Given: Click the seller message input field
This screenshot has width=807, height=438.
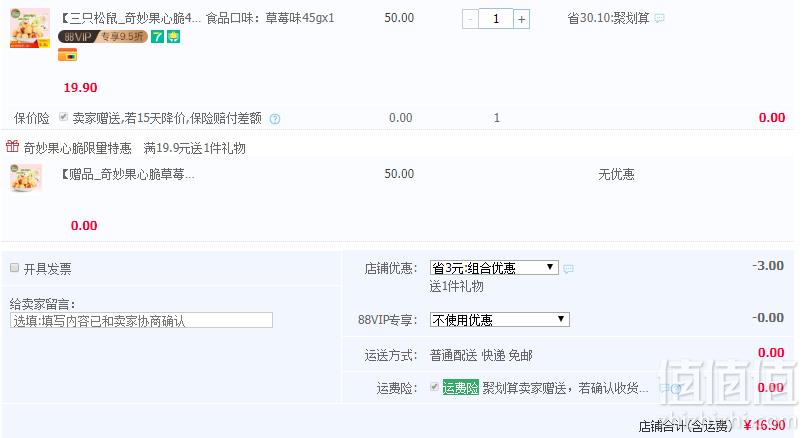Looking at the screenshot, I should pos(141,320).
